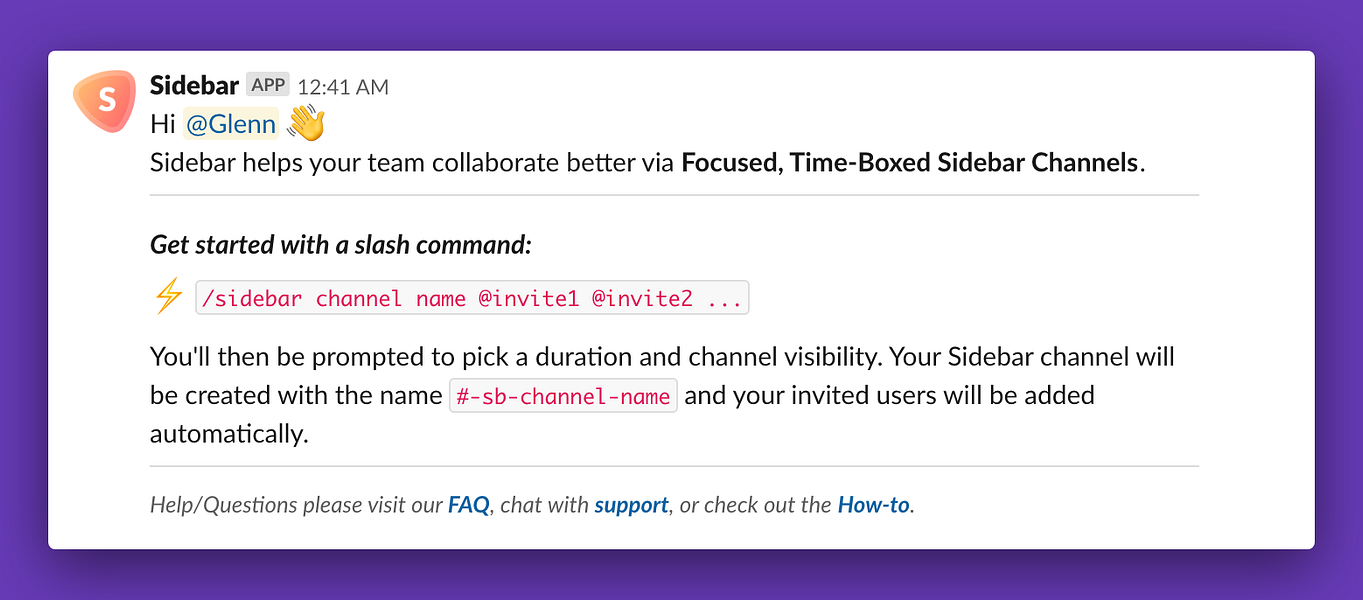The image size is (1363, 600).
Task: Click the word Hi in the greeting
Action: pyautogui.click(x=163, y=124)
